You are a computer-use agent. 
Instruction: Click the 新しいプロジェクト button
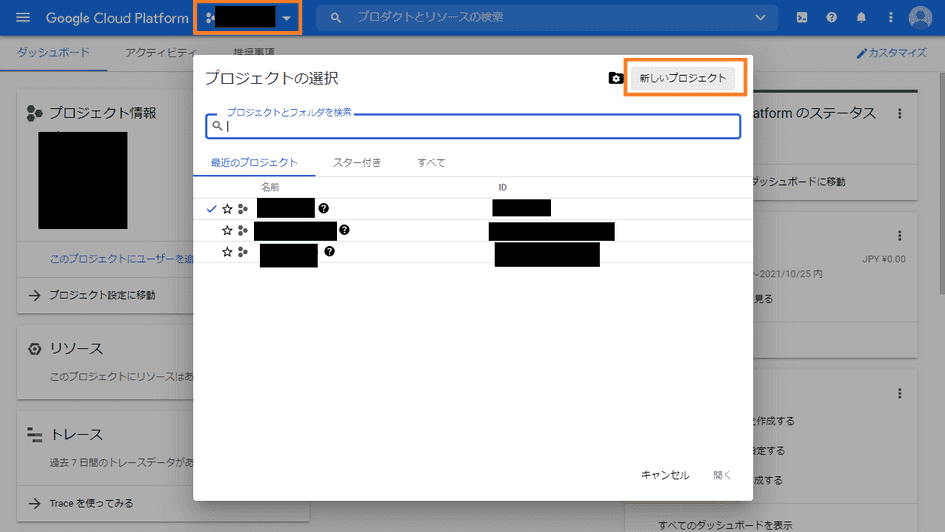(683, 78)
